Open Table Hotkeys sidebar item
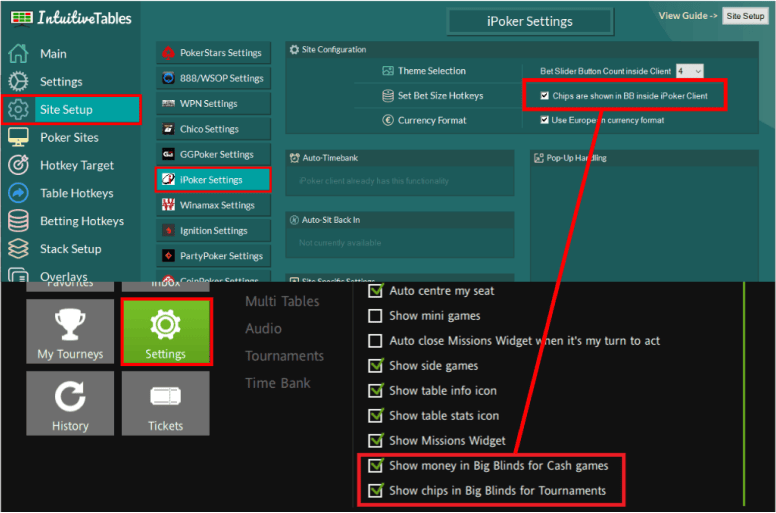This screenshot has width=776, height=513. (x=77, y=193)
